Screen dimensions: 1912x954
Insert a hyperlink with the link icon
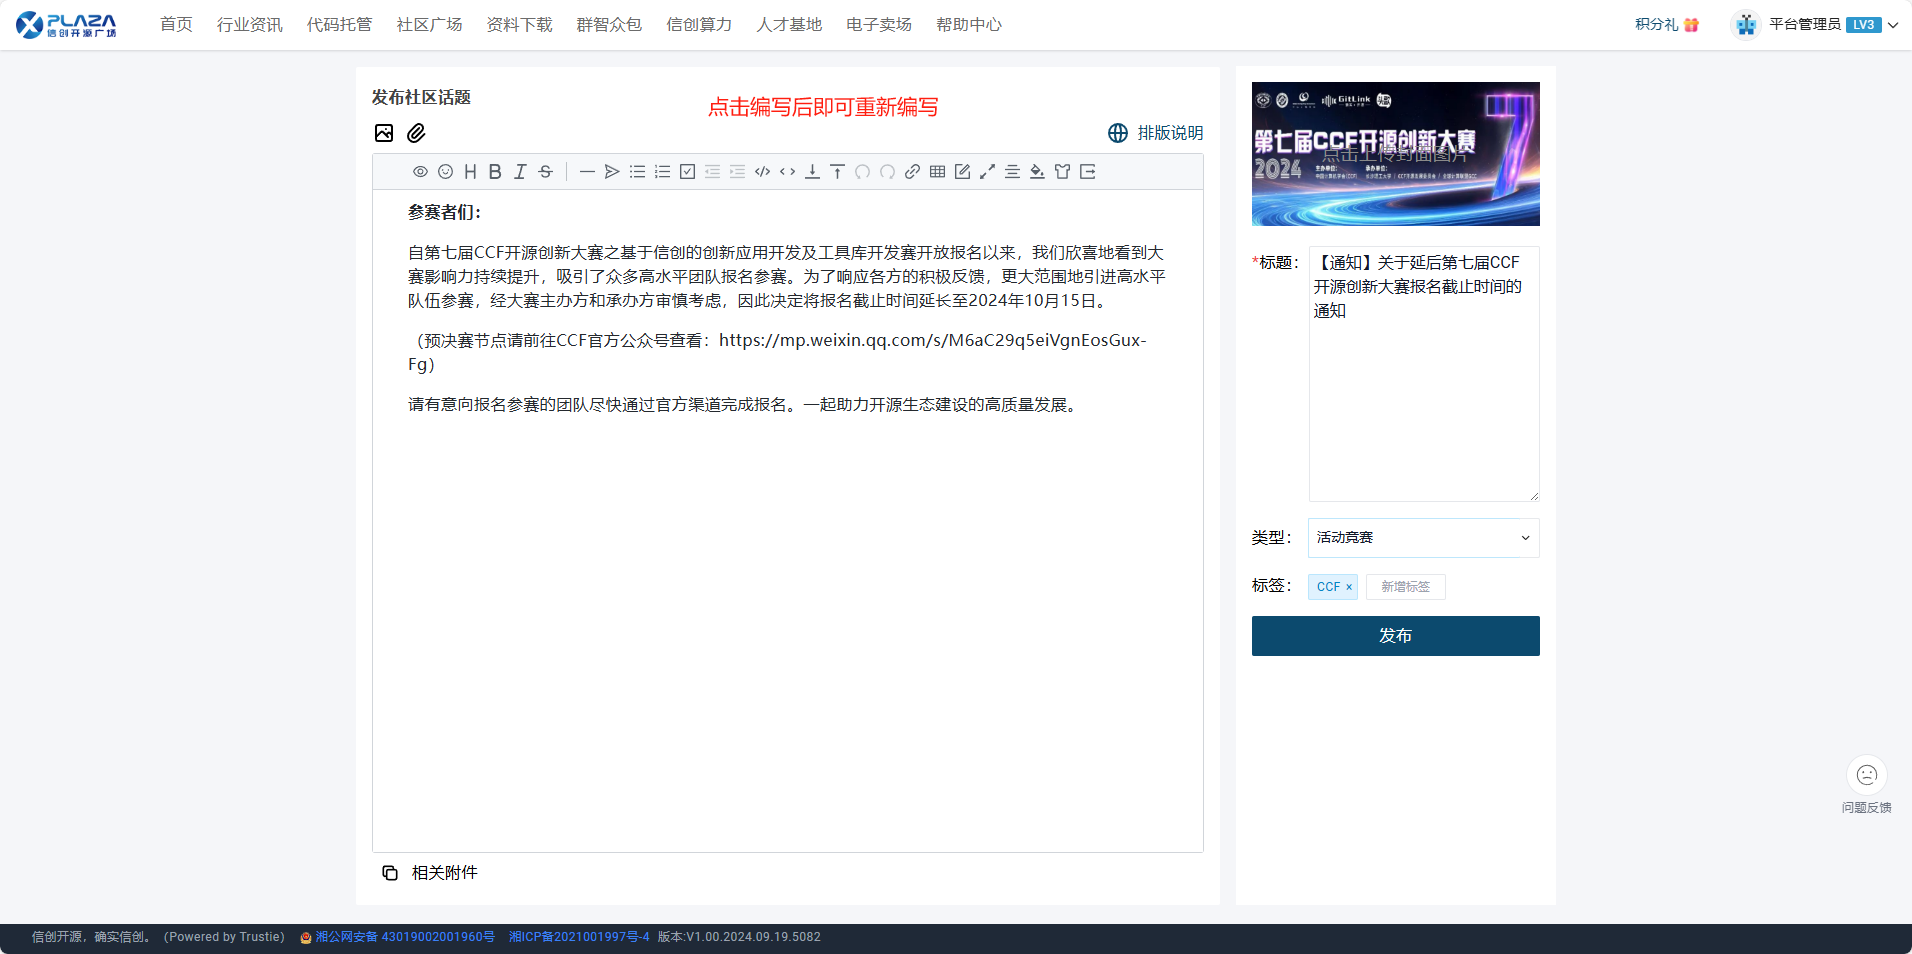click(912, 172)
